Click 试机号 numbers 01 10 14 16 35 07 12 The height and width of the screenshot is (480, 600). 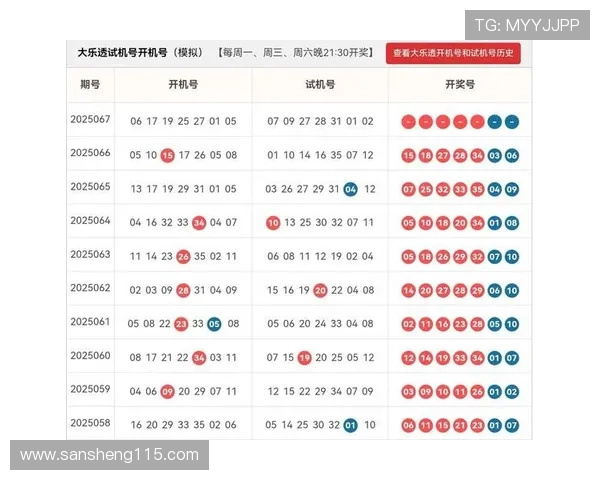(x=320, y=155)
